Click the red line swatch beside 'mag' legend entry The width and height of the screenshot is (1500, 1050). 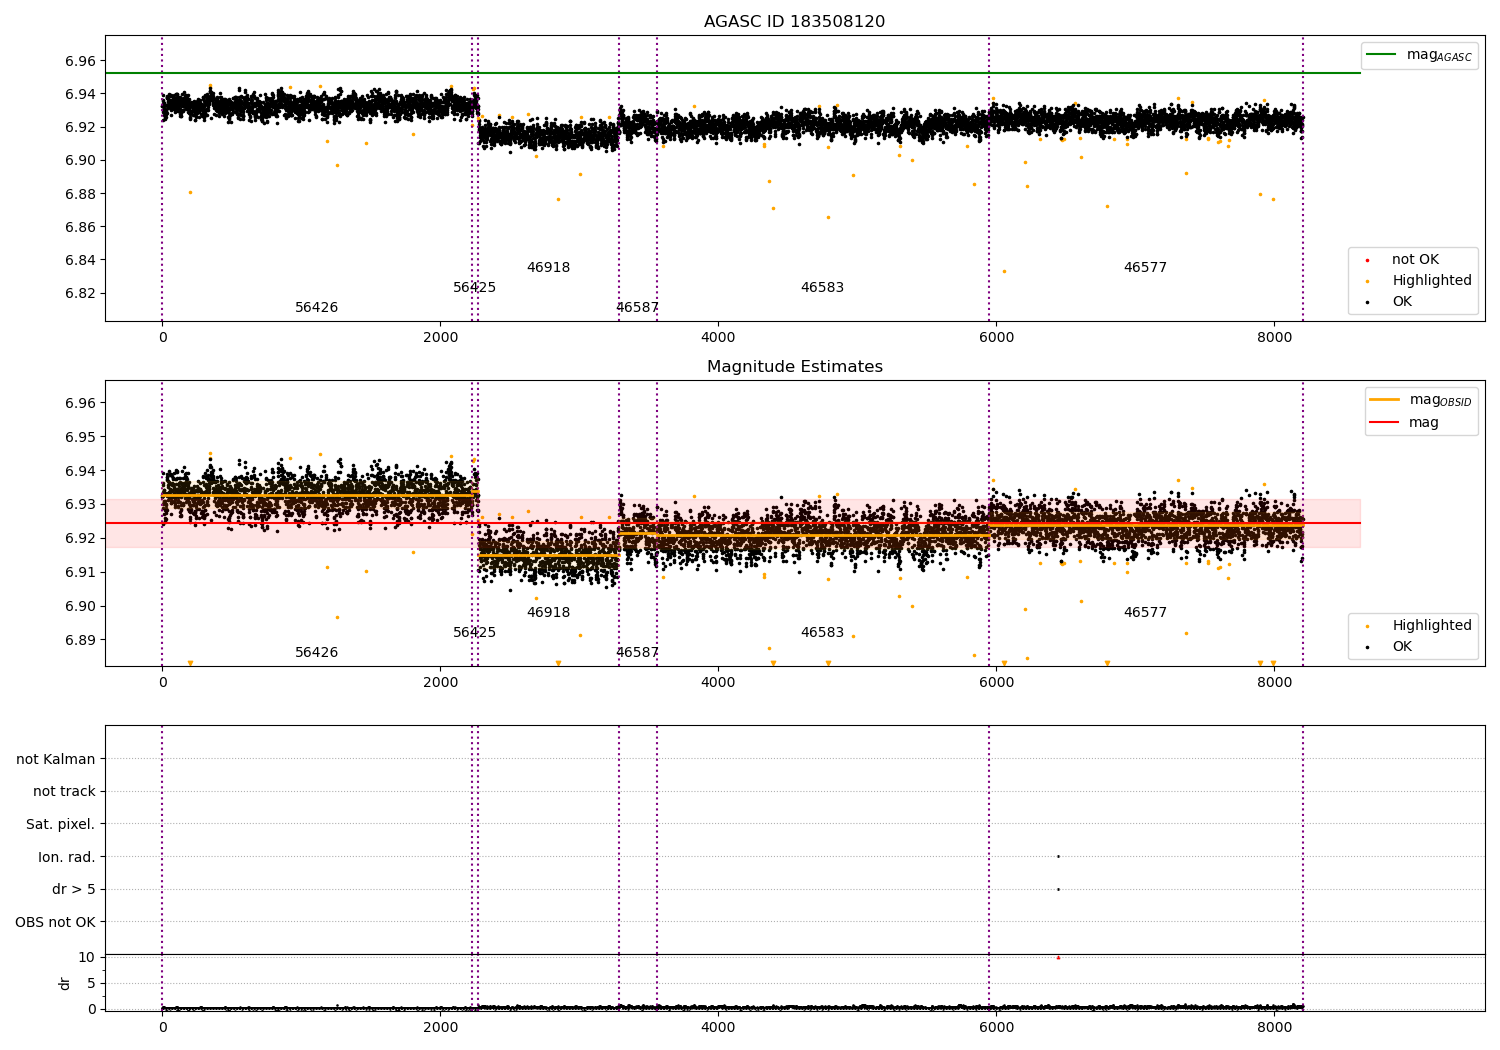click(x=1385, y=423)
